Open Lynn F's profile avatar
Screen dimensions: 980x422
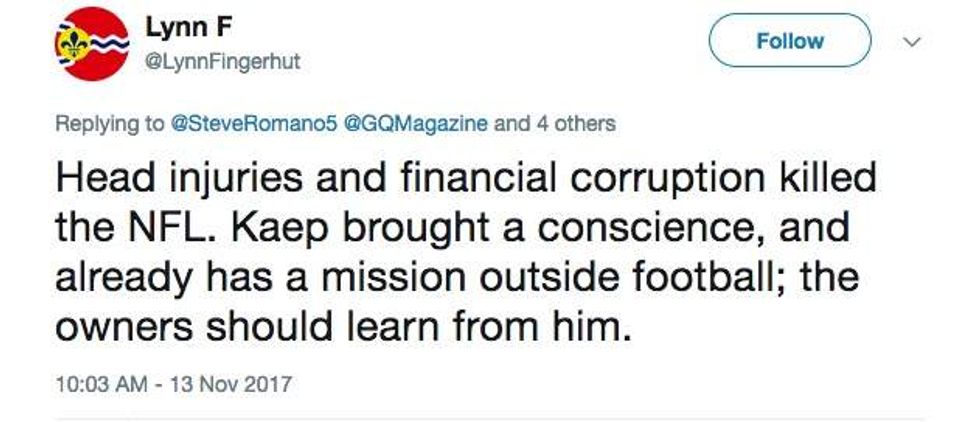pyautogui.click(x=91, y=43)
